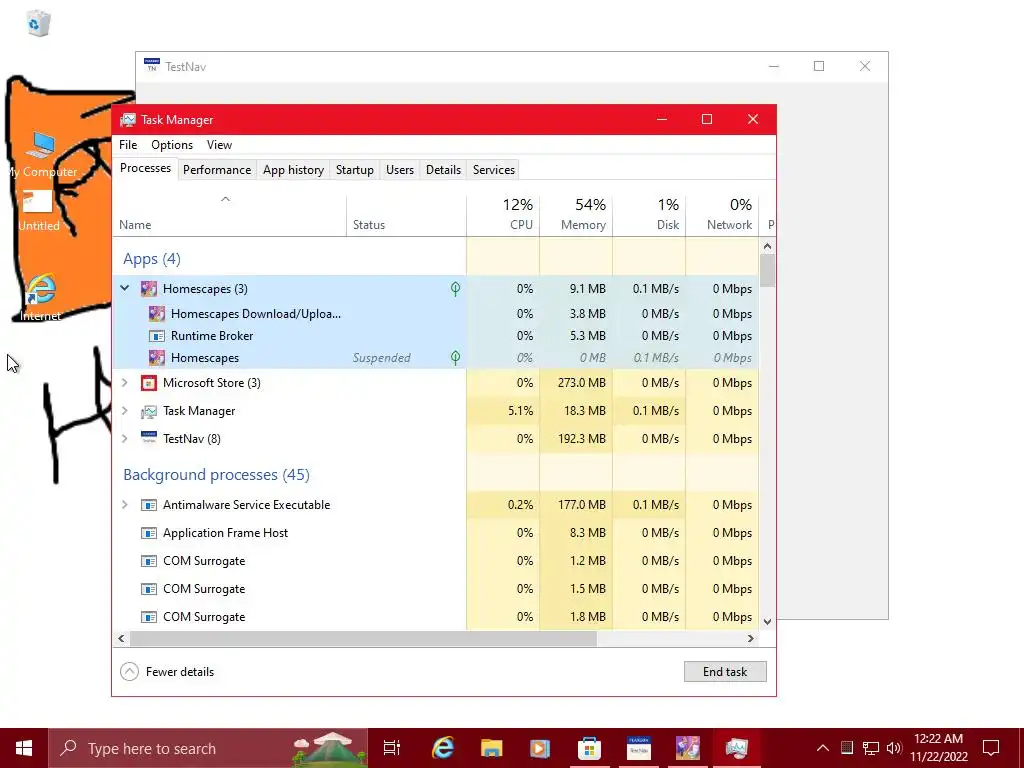Viewport: 1024px width, 768px height.
Task: Expand Antimalware Service Executable group
Action: pyautogui.click(x=125, y=505)
